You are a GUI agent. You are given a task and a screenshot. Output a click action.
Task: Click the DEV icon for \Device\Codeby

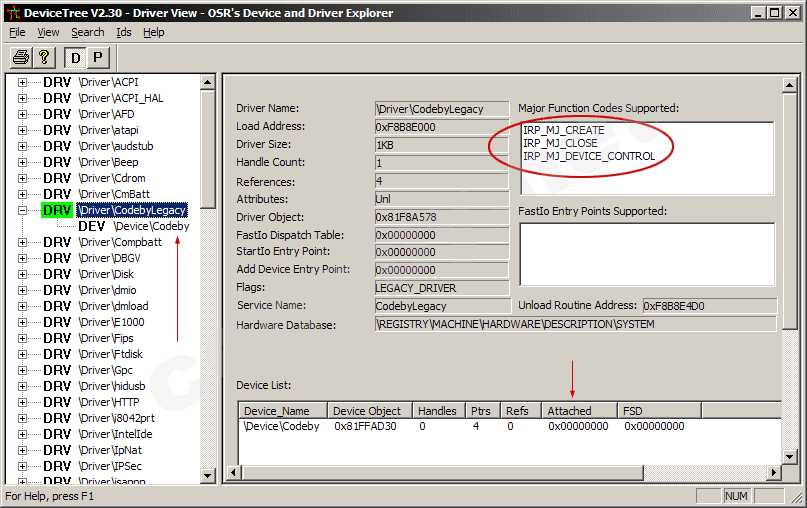92,226
